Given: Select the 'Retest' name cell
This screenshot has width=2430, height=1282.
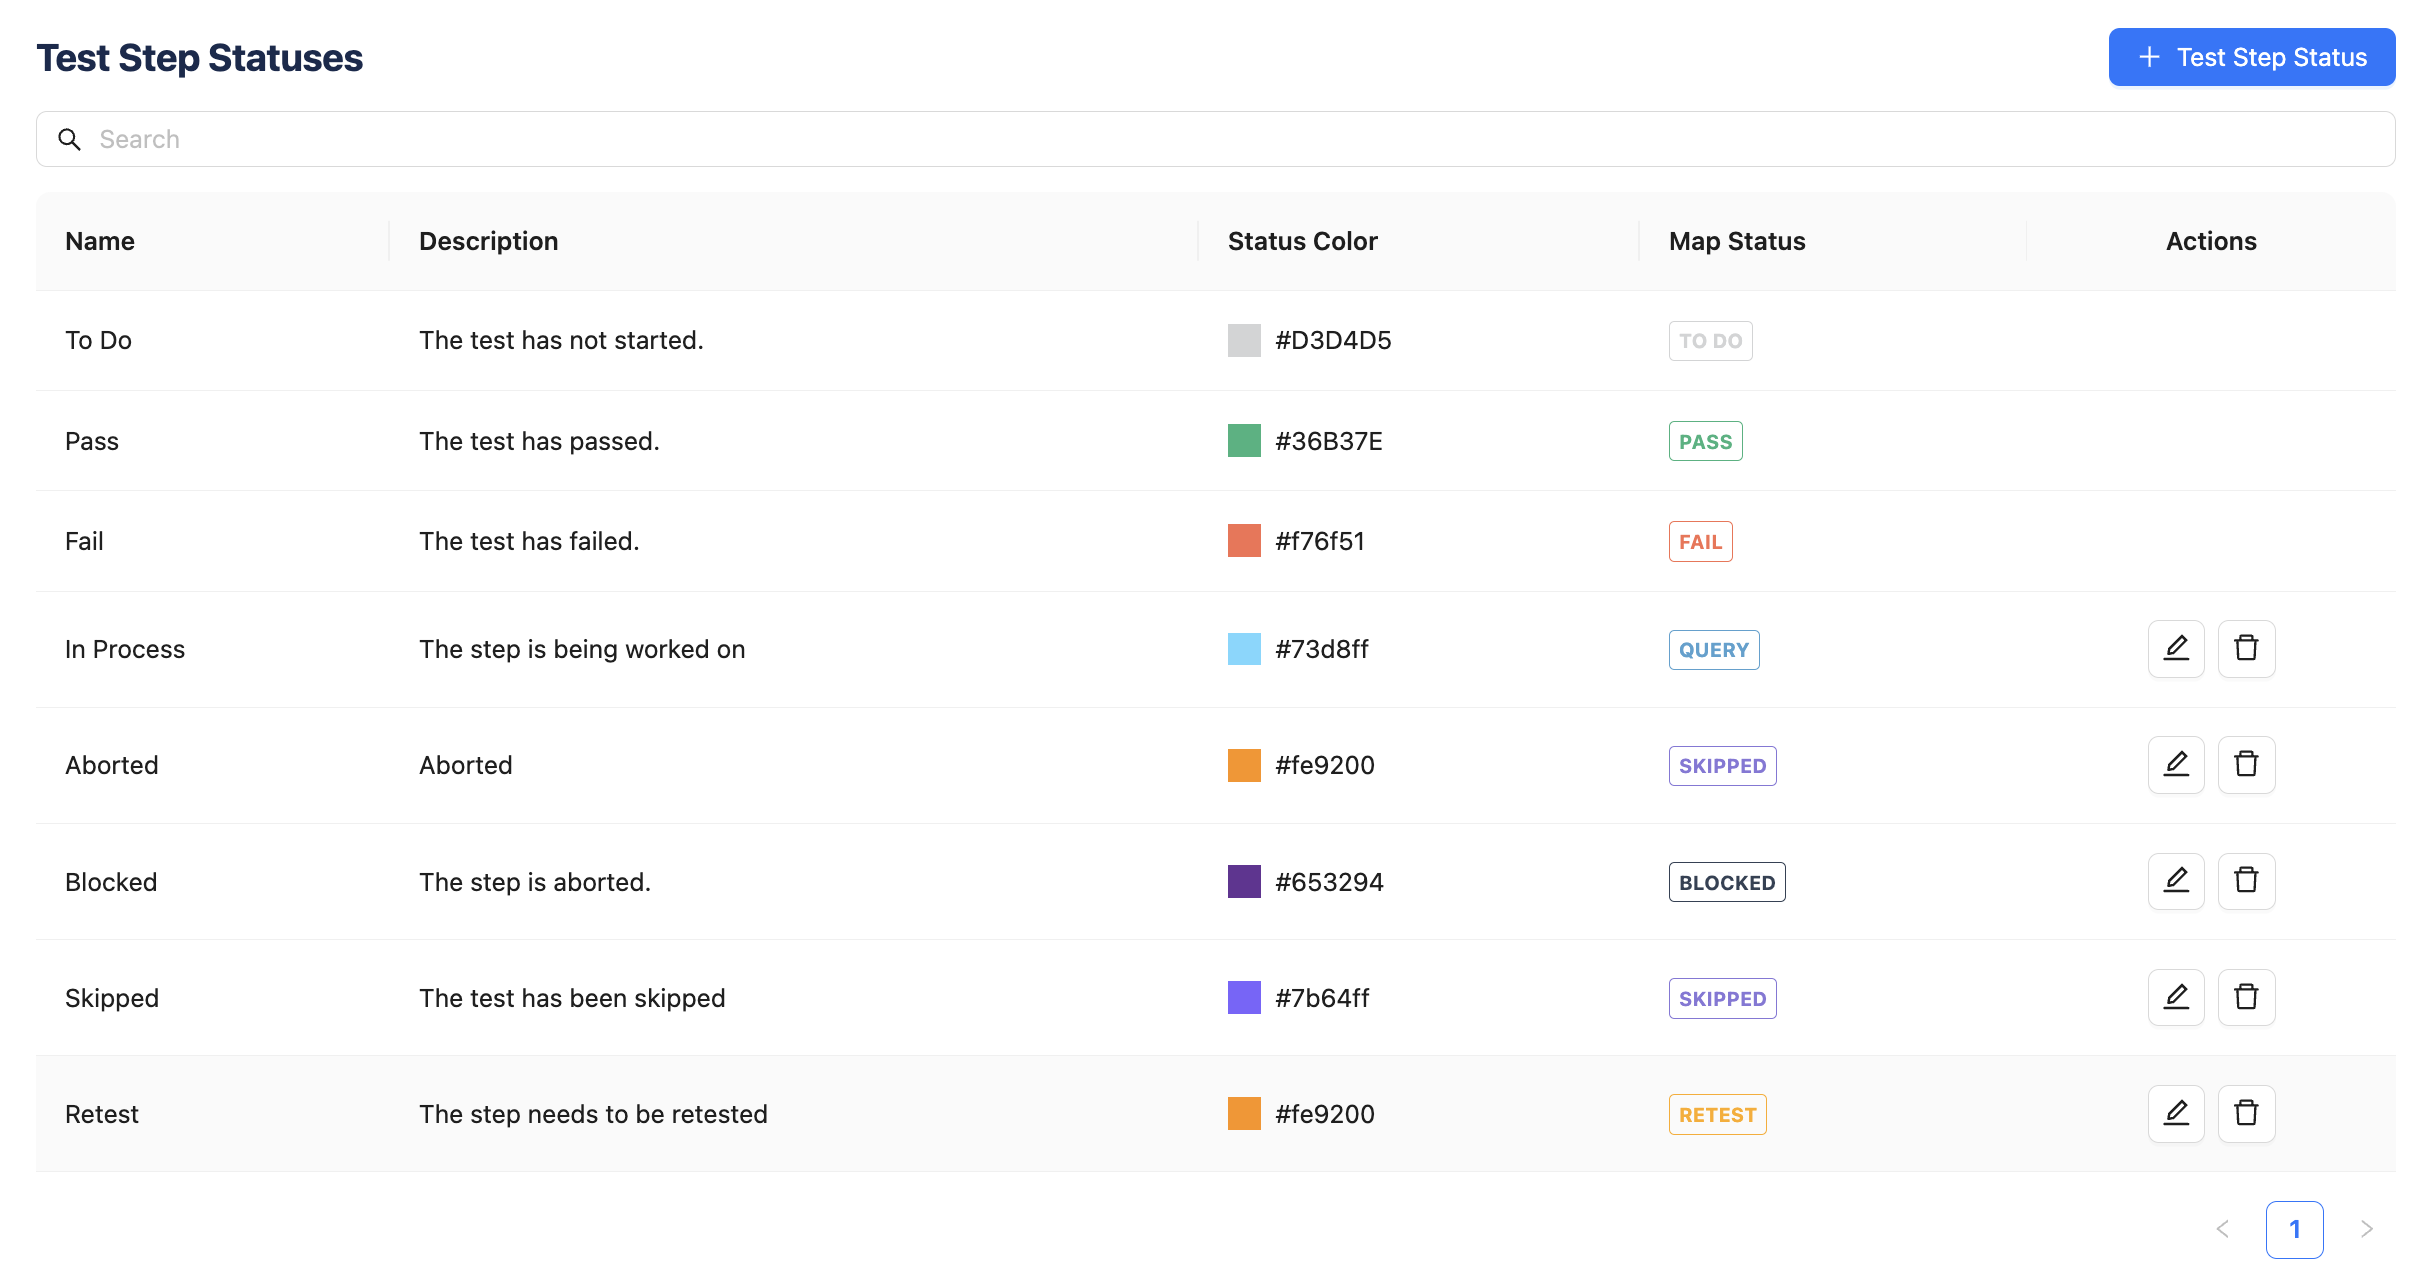Looking at the screenshot, I should 102,1114.
